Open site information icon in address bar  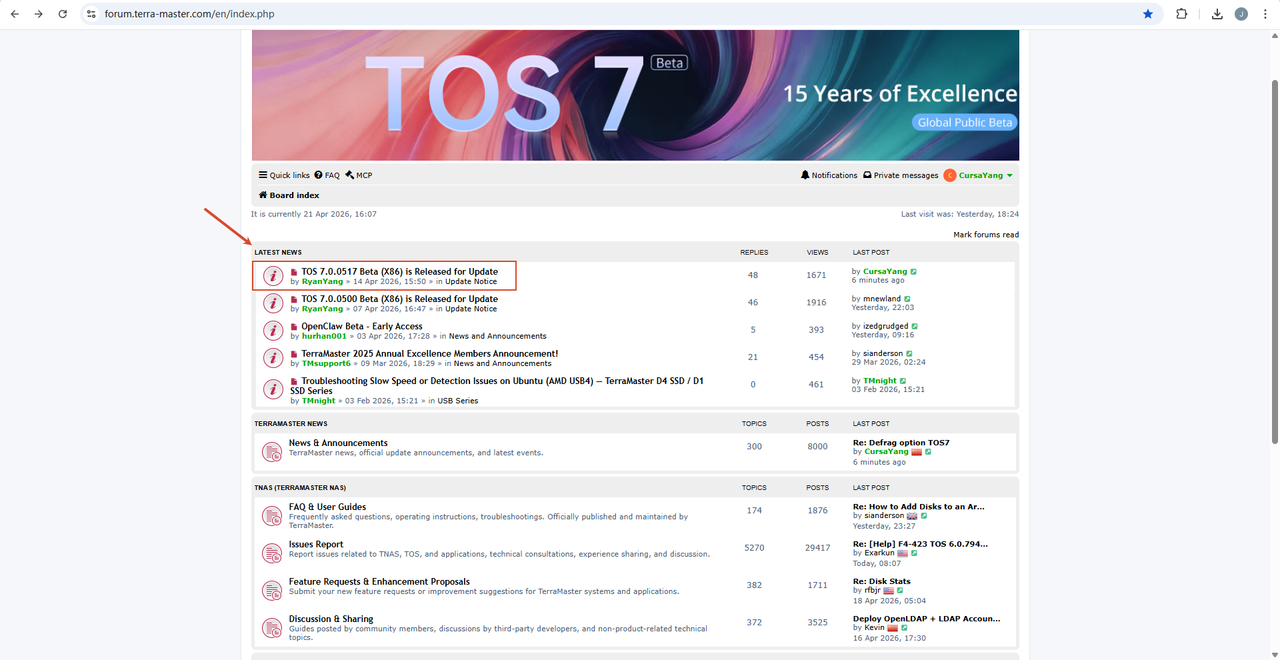coord(91,14)
